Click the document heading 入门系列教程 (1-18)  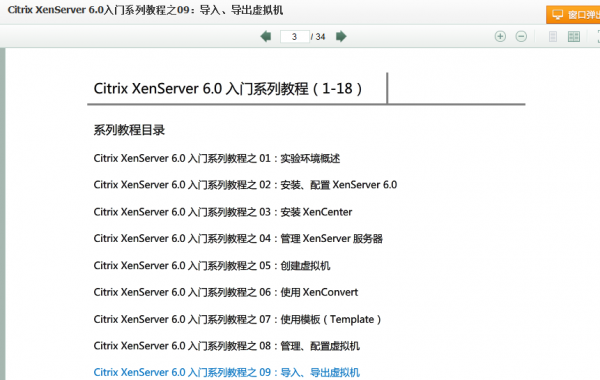[x=228, y=88]
